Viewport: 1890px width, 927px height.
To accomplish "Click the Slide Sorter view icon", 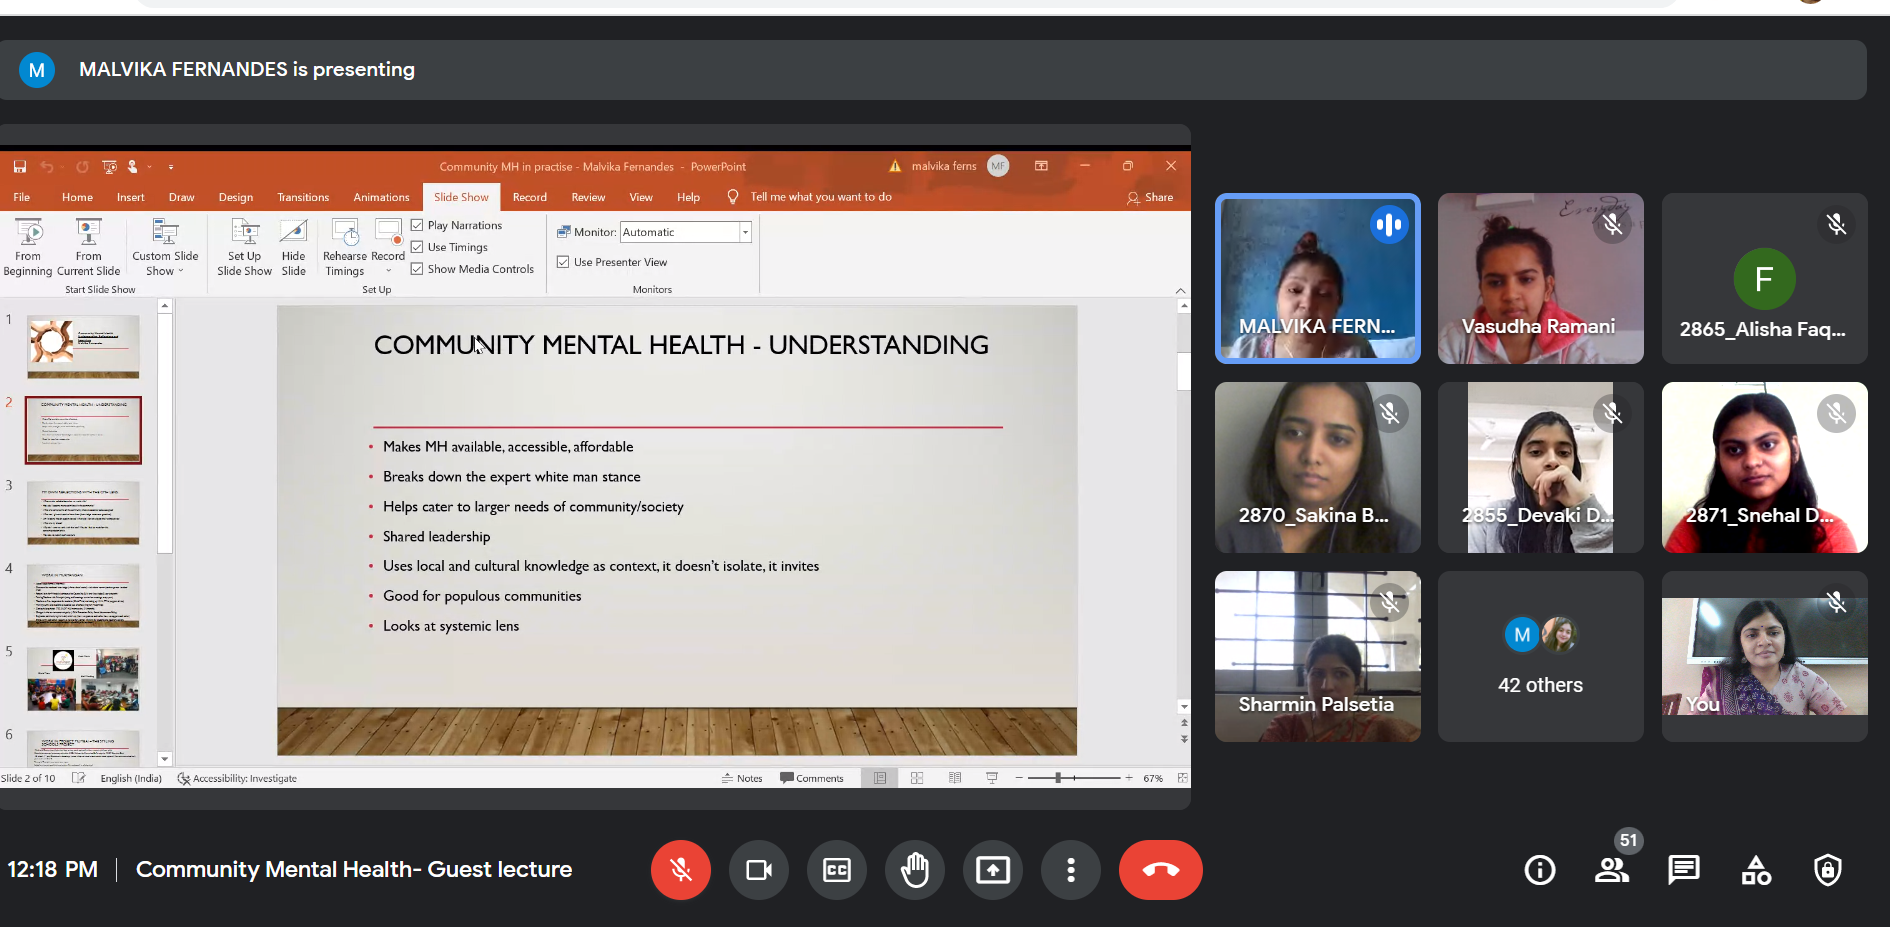I will click(x=916, y=778).
